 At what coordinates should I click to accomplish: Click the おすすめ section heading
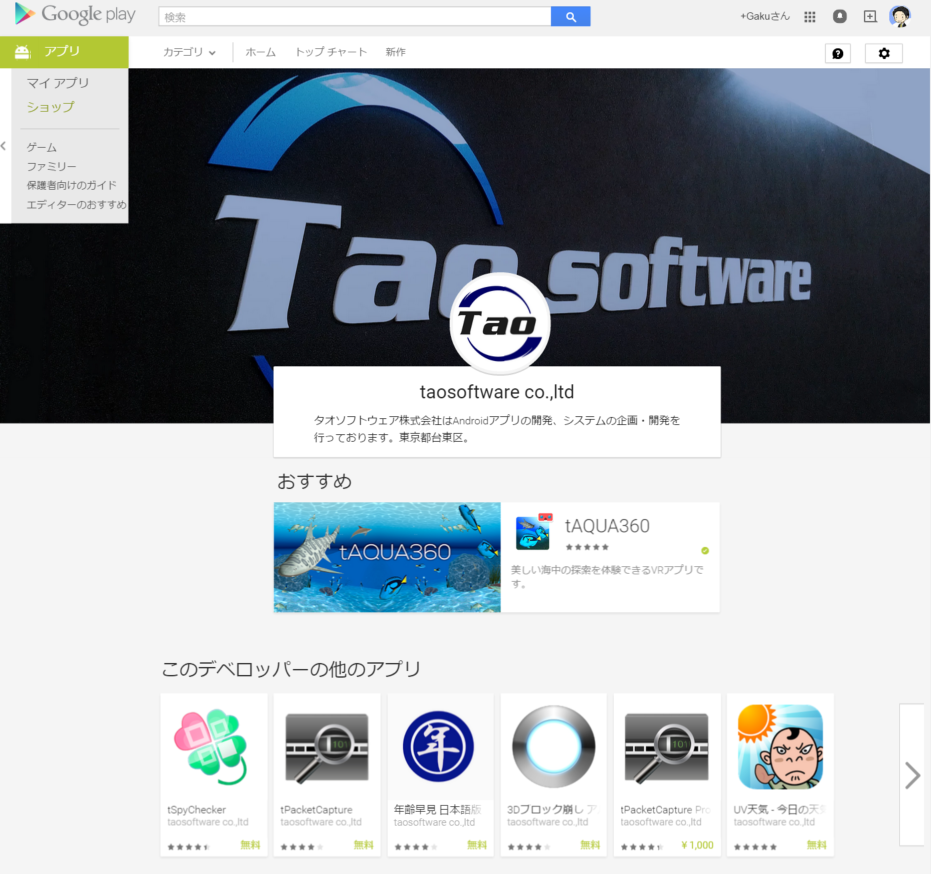click(x=315, y=481)
